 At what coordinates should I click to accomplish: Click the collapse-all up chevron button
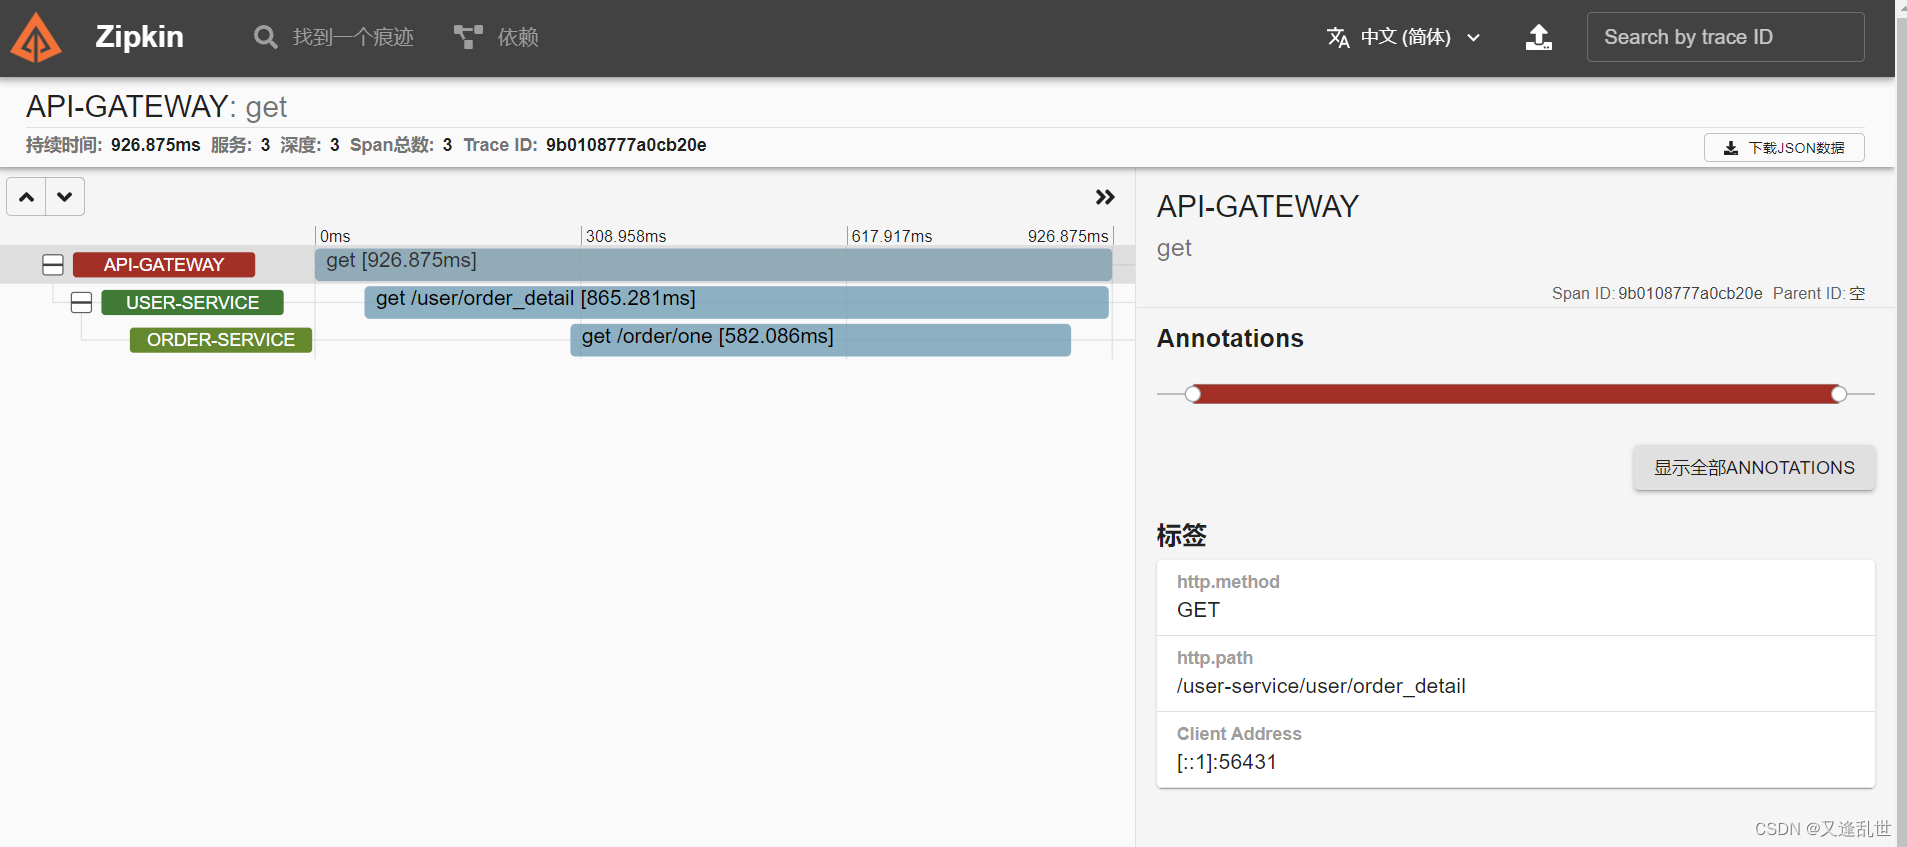[27, 197]
